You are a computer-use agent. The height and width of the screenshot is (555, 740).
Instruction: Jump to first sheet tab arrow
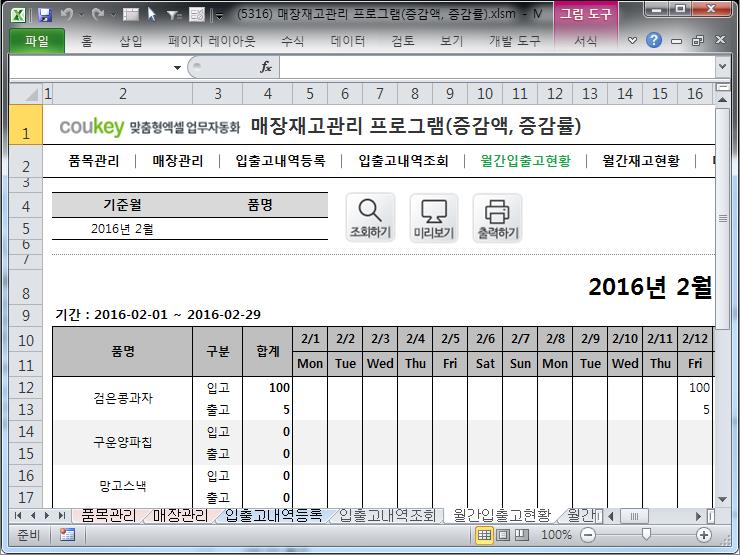point(18,515)
